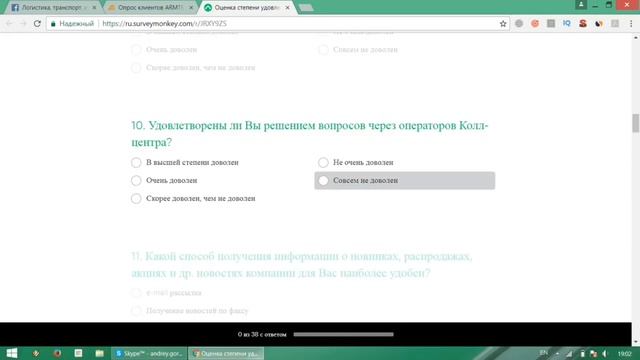Choose 'Скорее доволен, чем не доволен' in question 10
The height and width of the screenshot is (360, 640).
(x=136, y=198)
